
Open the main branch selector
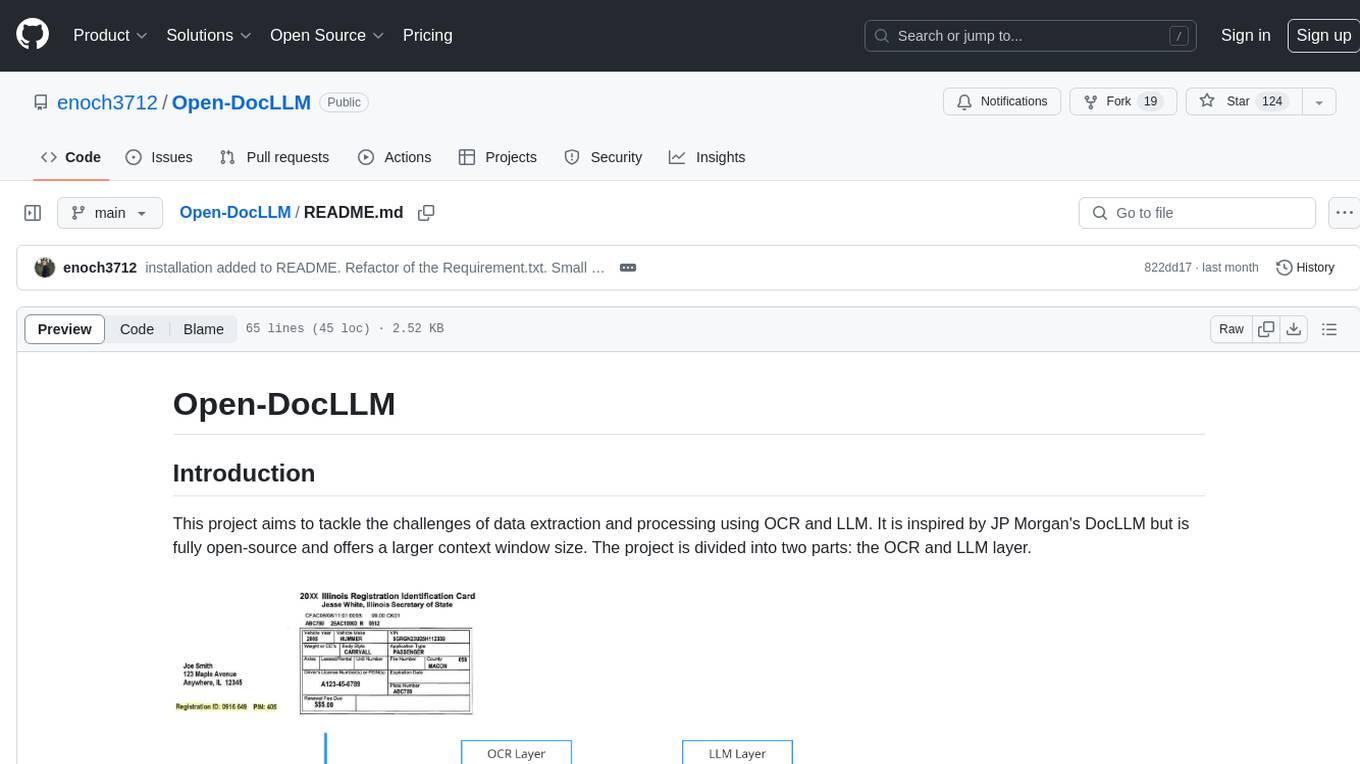tap(109, 213)
